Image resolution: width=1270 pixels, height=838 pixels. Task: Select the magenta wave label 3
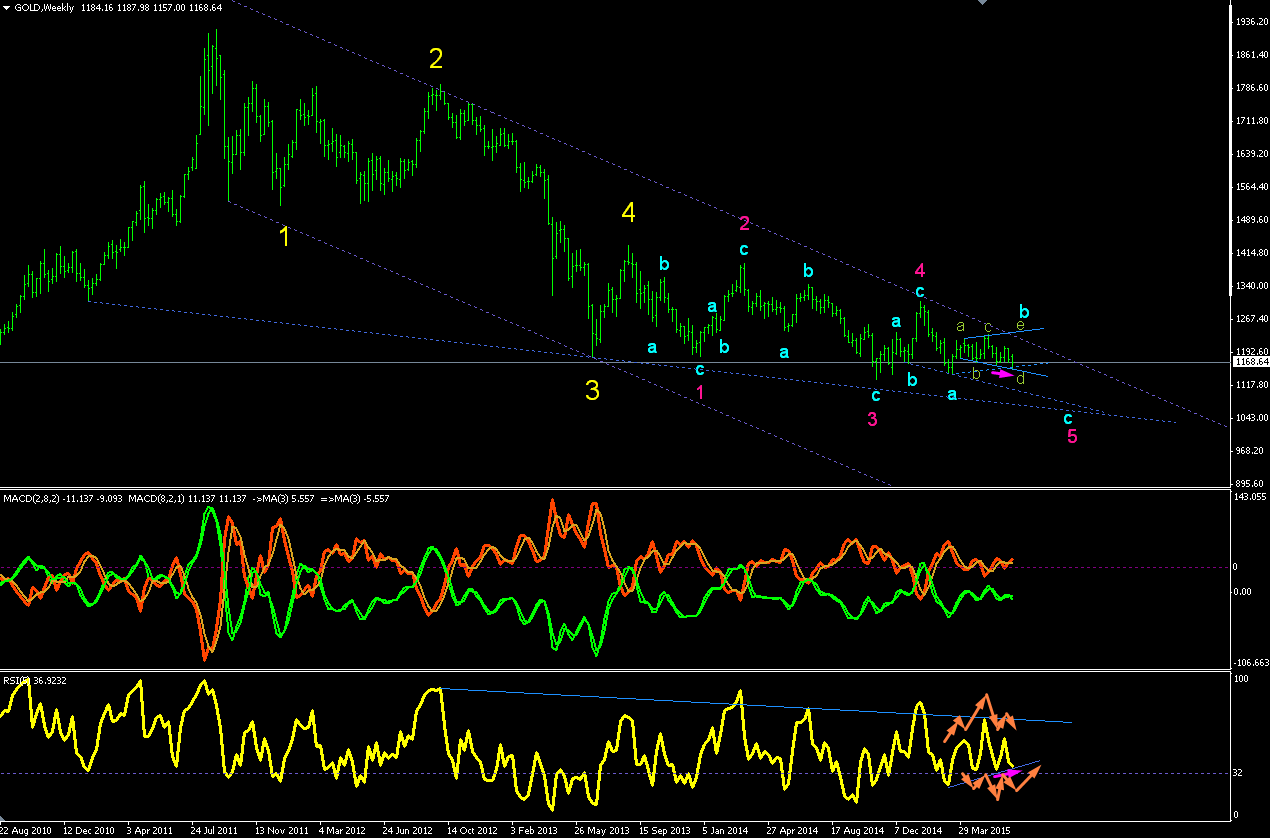872,419
